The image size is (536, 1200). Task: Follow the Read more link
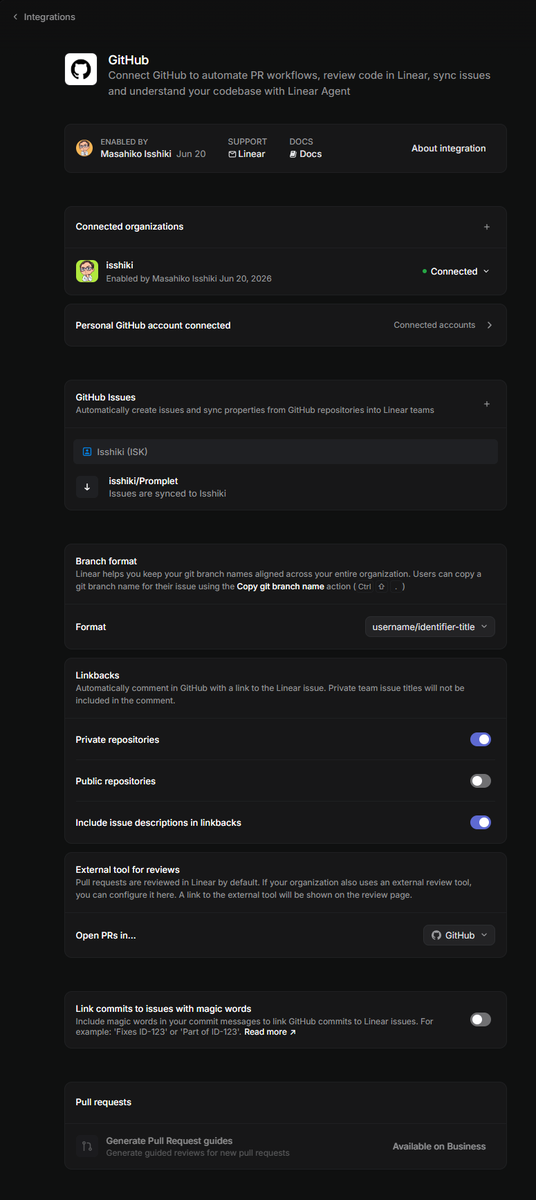point(270,1032)
